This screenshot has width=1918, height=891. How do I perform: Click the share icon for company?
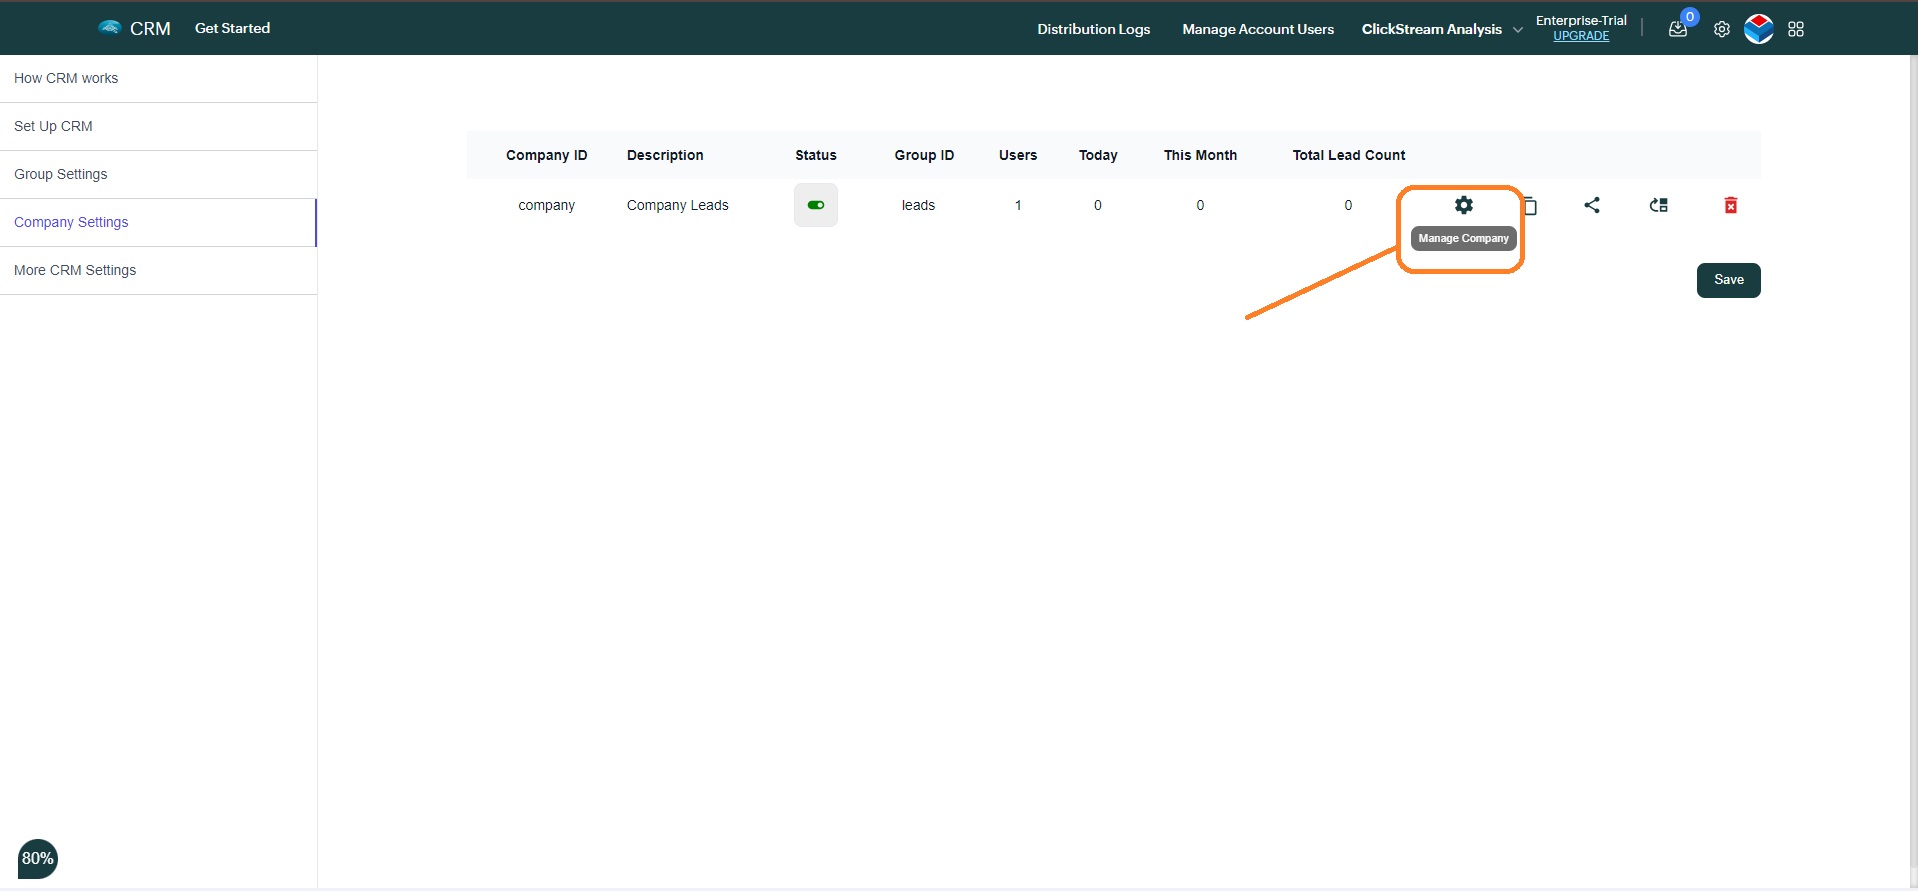tap(1592, 205)
